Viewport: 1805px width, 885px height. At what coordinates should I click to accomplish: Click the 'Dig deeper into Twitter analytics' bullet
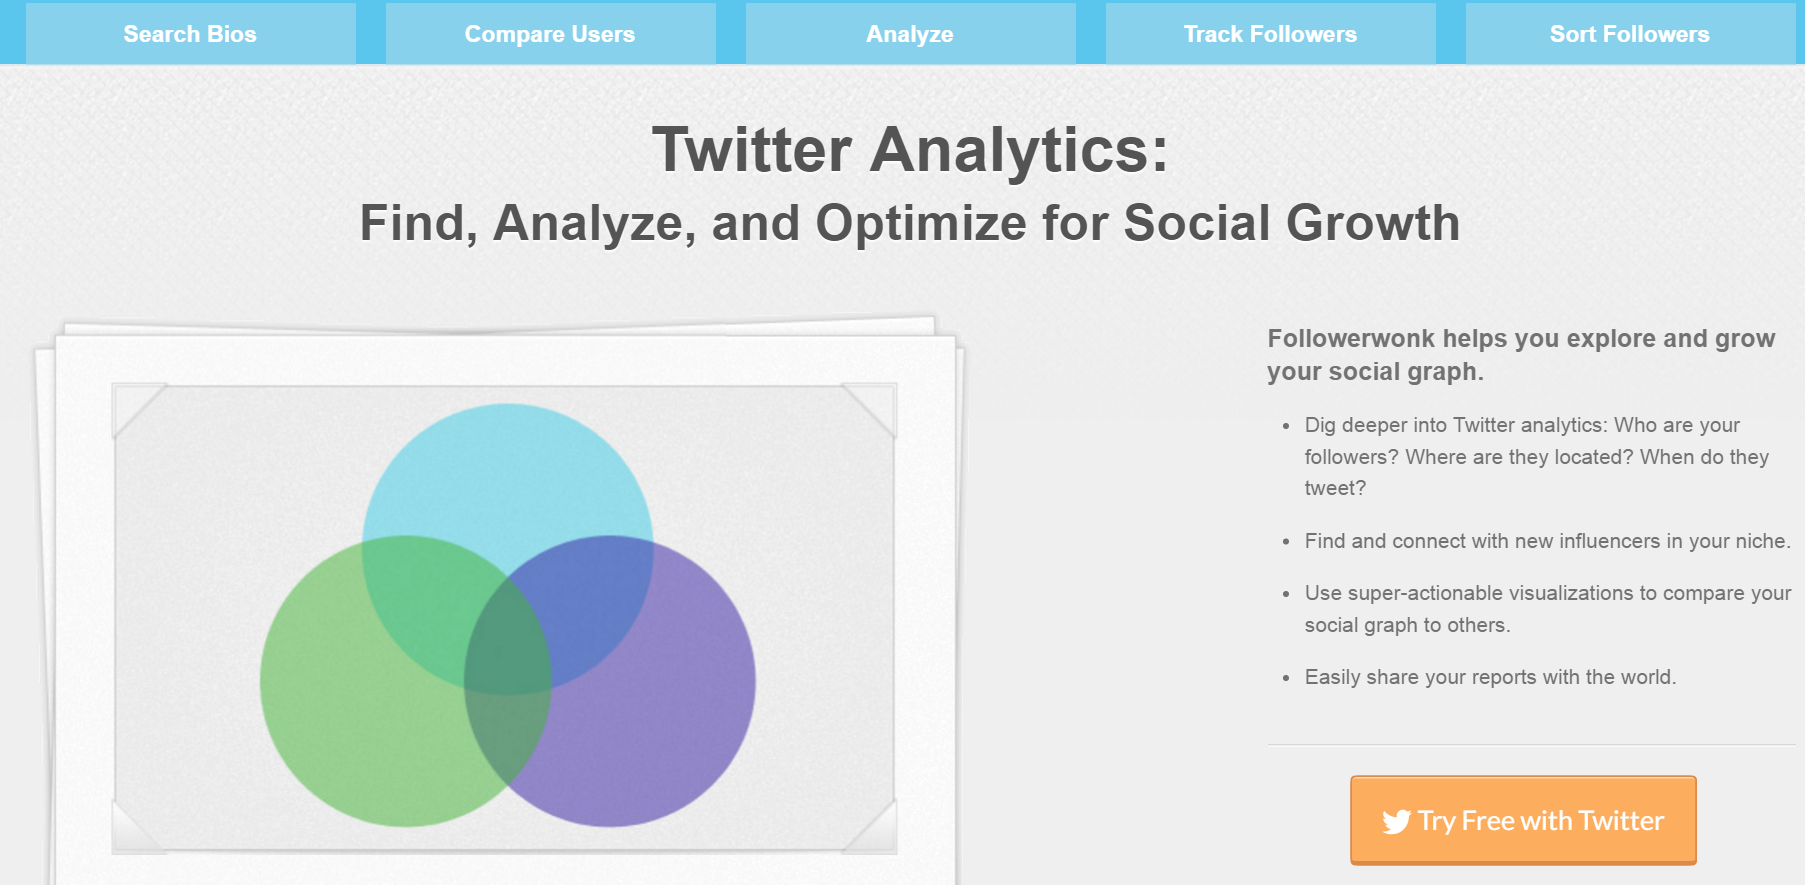click(x=1536, y=456)
